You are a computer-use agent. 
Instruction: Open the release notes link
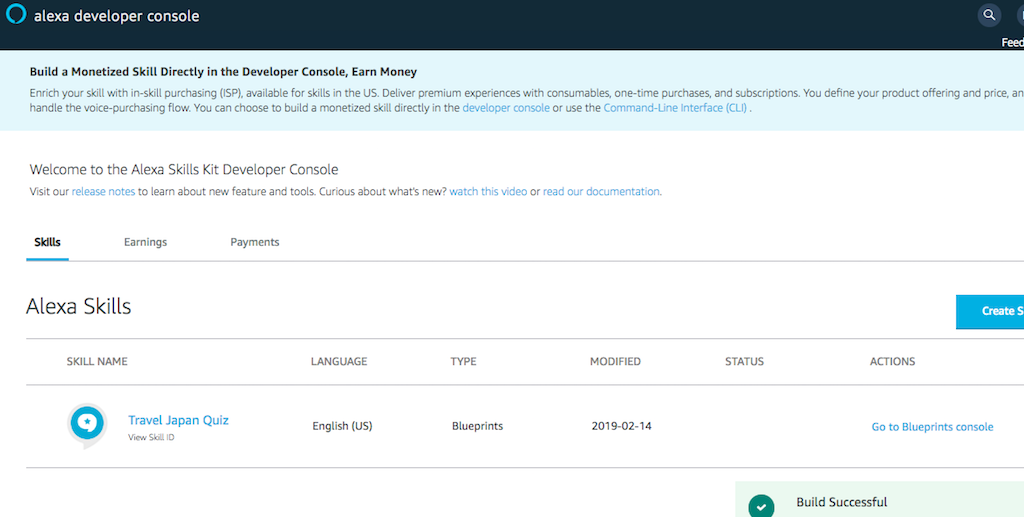[x=103, y=191]
